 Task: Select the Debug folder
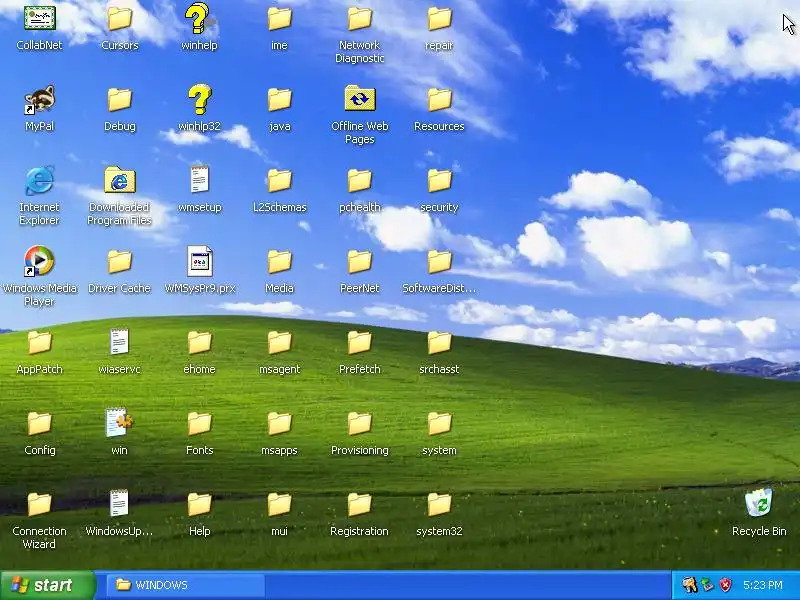click(x=119, y=99)
